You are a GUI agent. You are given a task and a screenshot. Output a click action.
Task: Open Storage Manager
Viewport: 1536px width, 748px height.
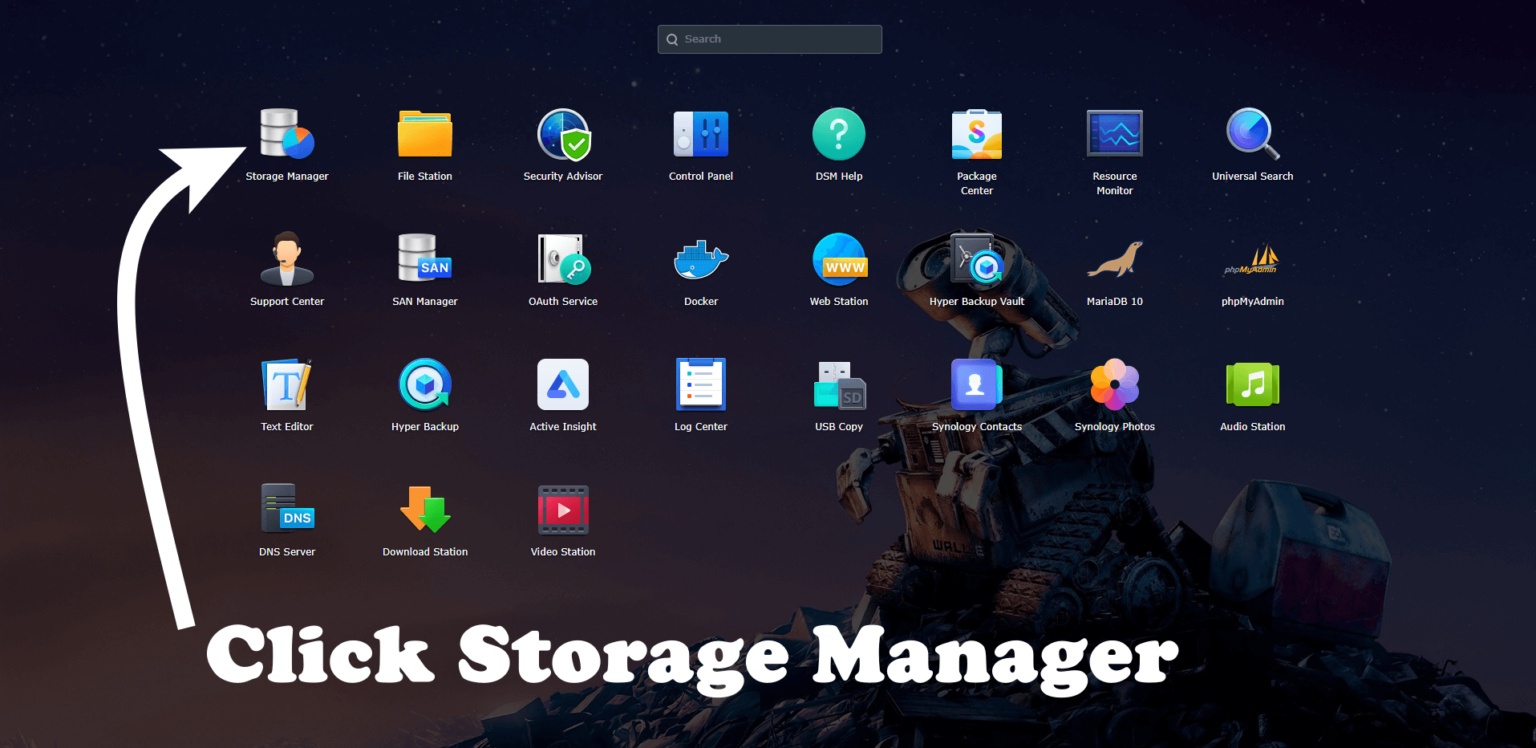pyautogui.click(x=287, y=133)
